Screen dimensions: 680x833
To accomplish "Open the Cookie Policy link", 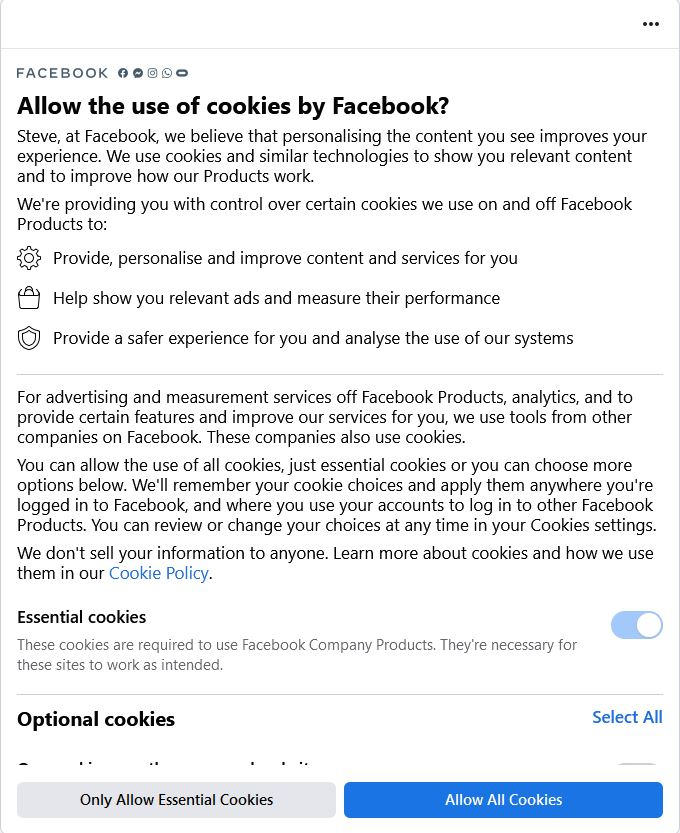I will point(158,573).
